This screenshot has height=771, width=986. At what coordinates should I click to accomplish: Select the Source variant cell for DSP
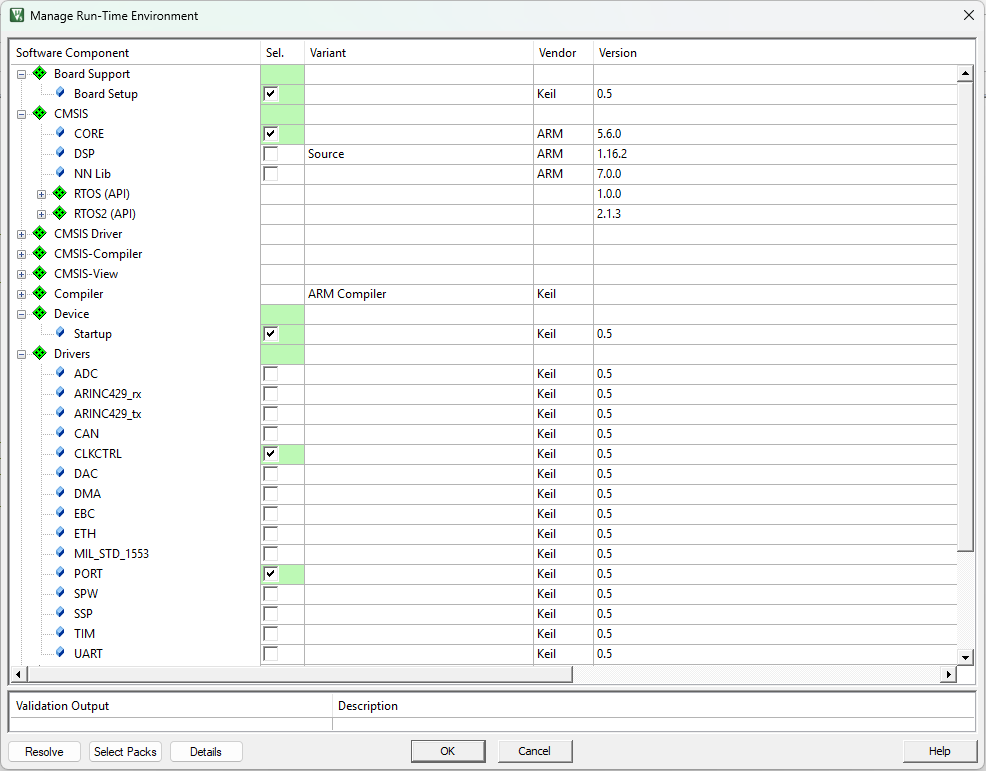(x=418, y=154)
